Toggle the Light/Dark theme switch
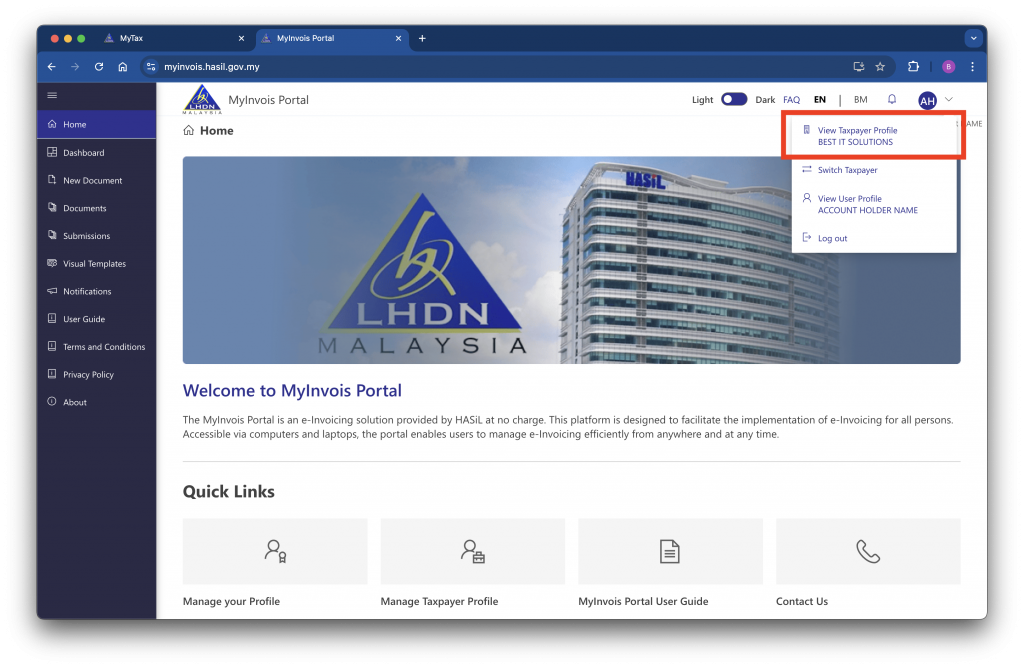Screen dimensions: 1024x668 [x=734, y=100]
